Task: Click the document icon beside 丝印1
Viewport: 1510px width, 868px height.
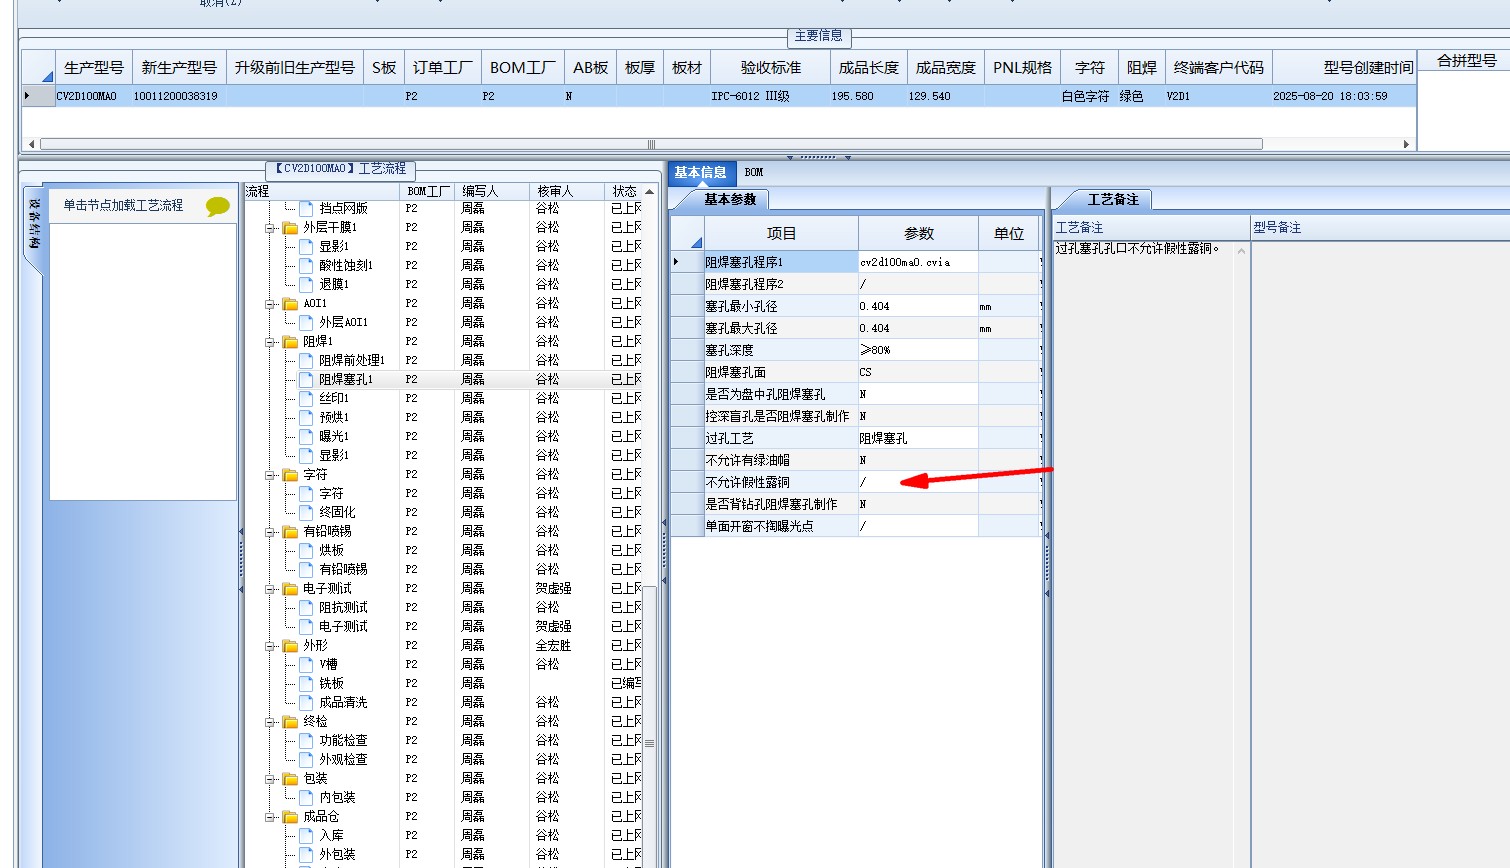Action: click(307, 398)
